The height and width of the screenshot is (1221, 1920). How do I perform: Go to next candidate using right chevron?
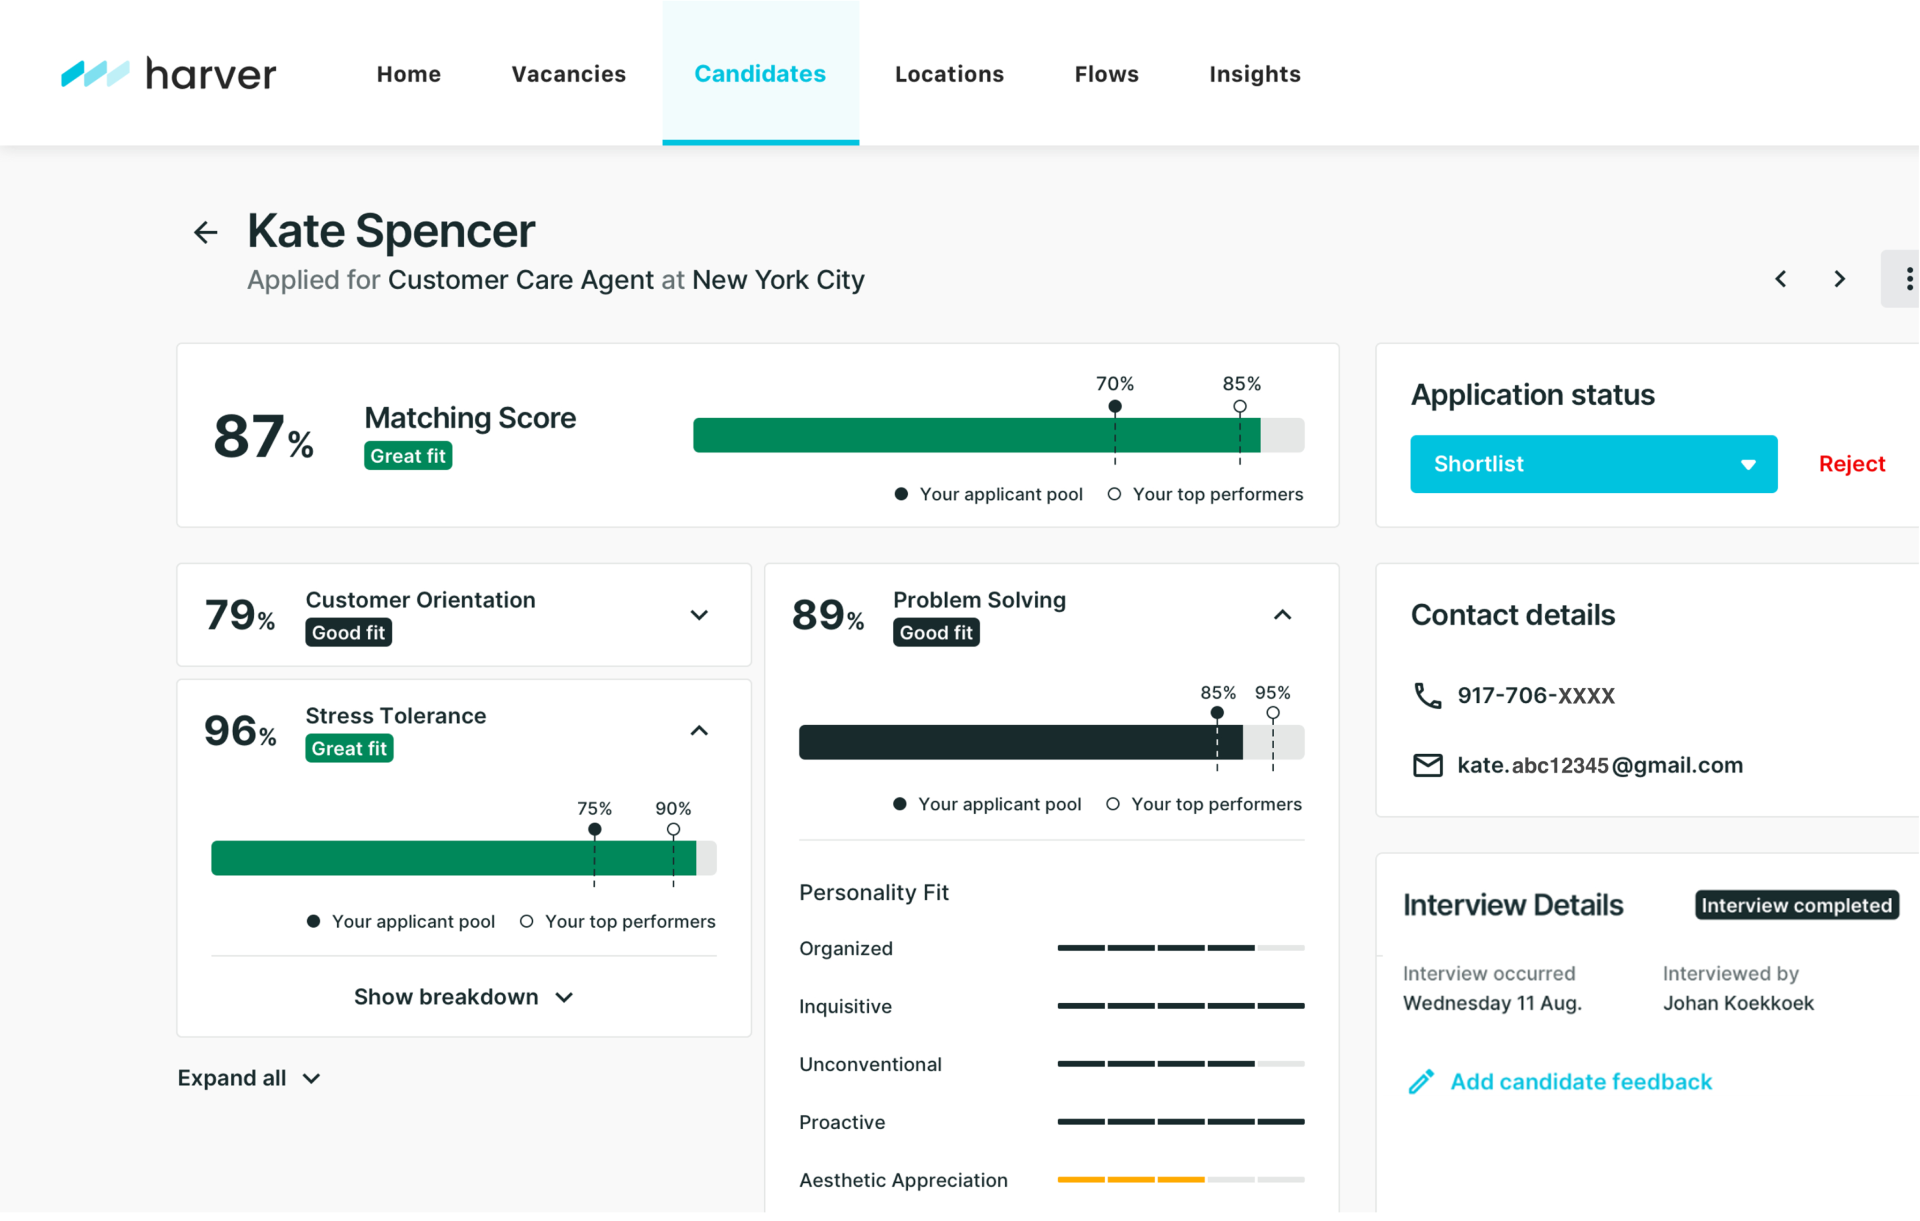(x=1839, y=279)
